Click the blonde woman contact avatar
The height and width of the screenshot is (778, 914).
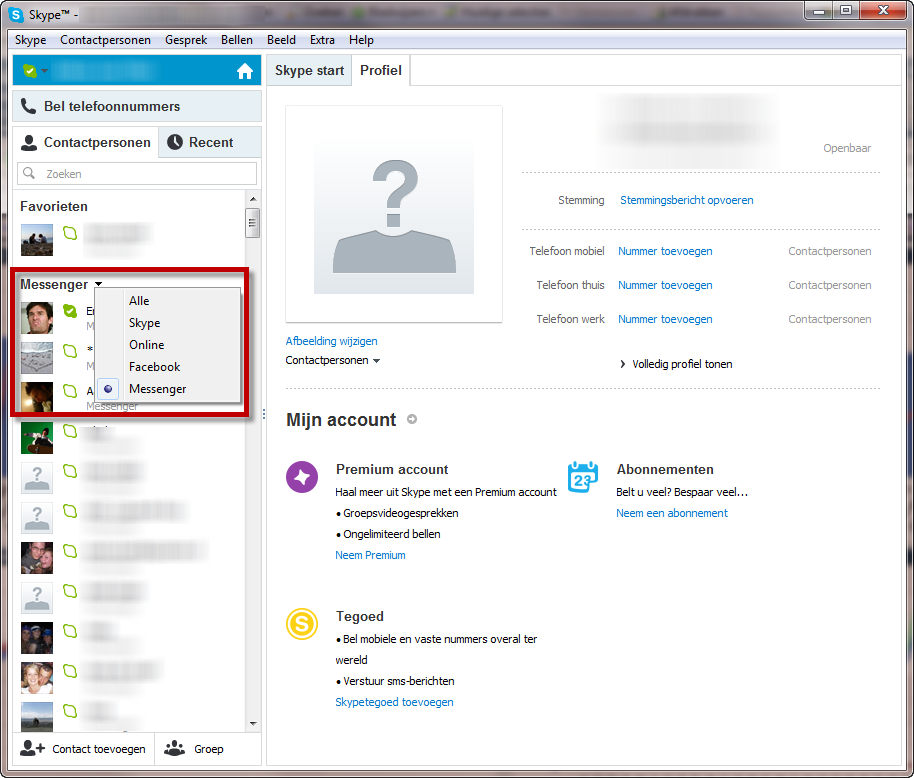(37, 678)
